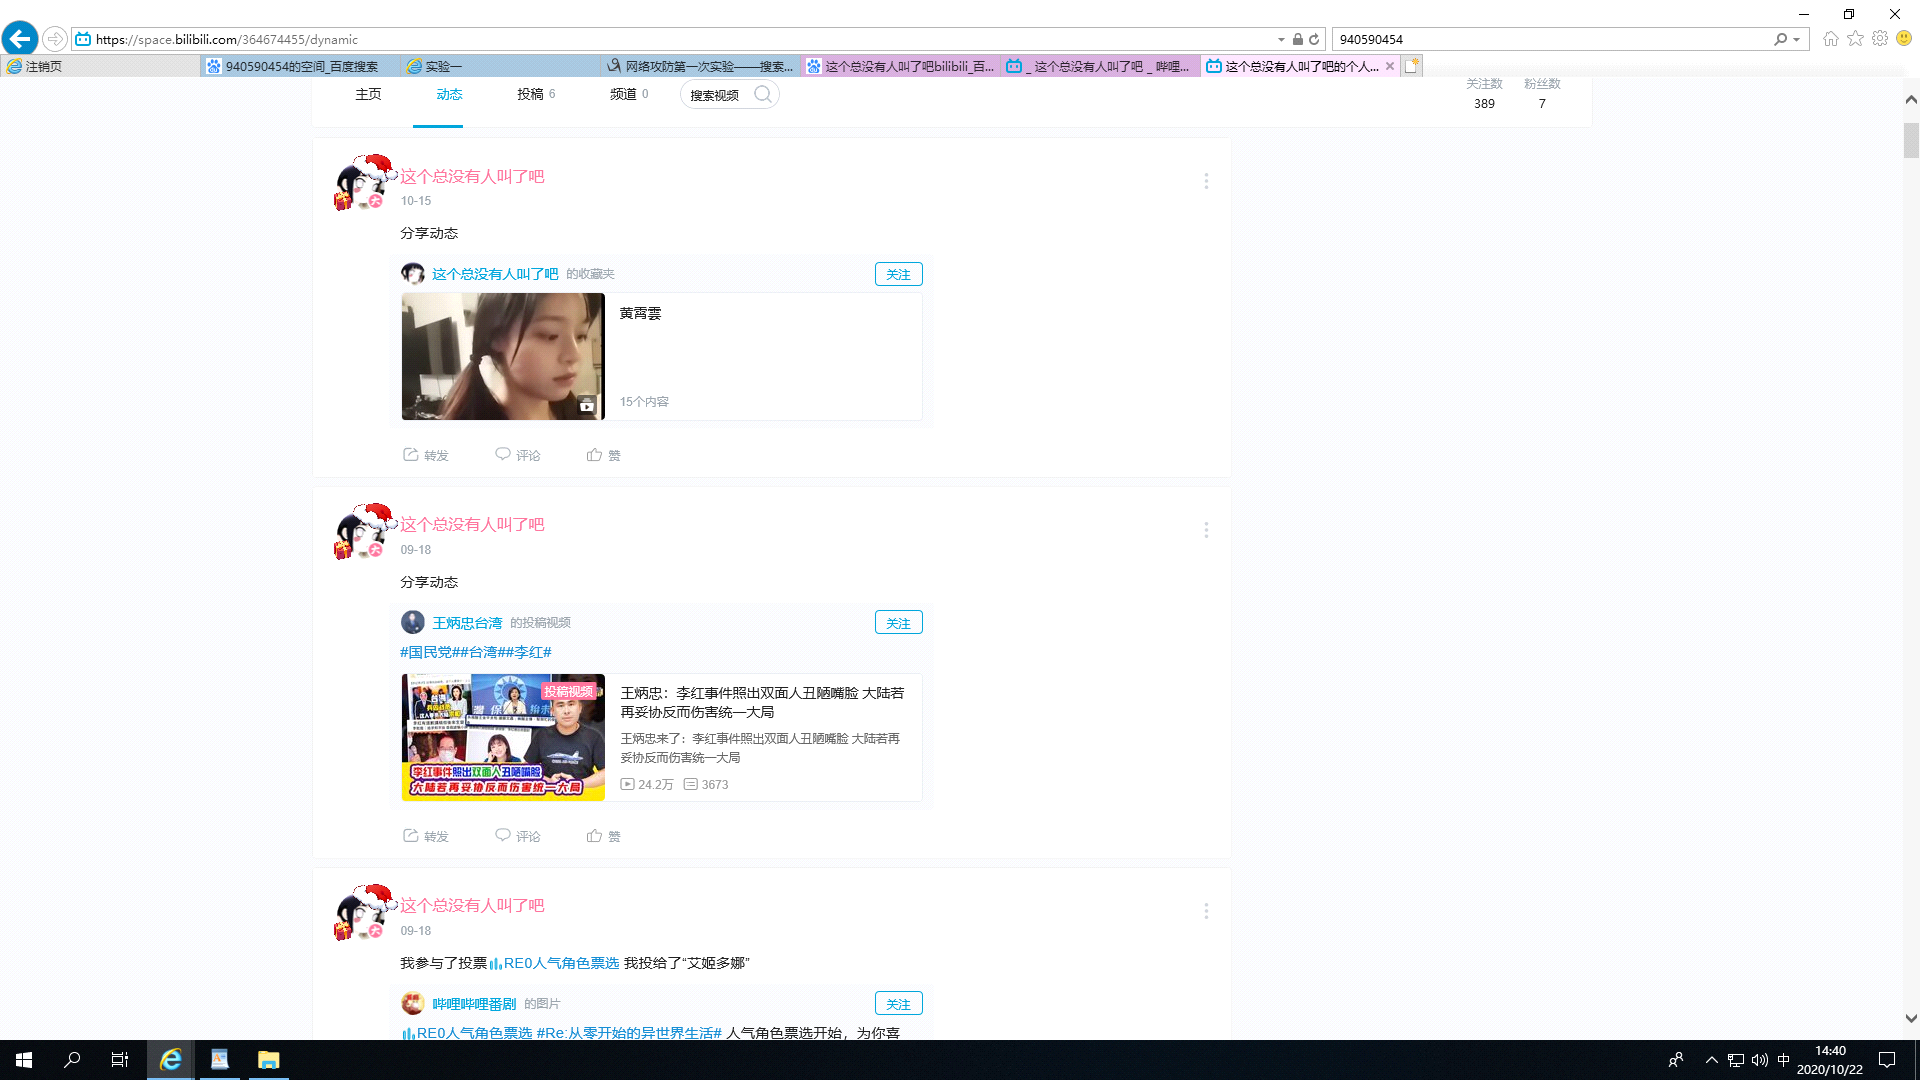The height and width of the screenshot is (1080, 1920).
Task: Click browser back arrow button
Action: 20,39
